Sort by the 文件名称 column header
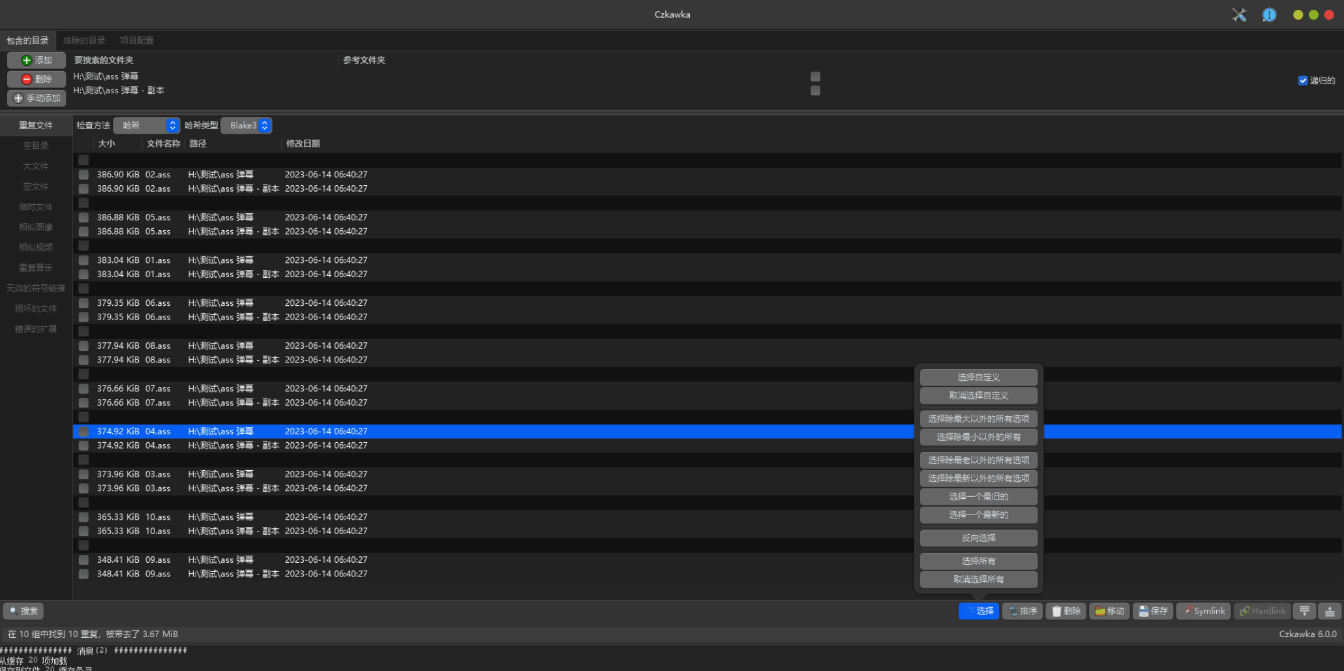The image size is (1344, 671). [163, 144]
